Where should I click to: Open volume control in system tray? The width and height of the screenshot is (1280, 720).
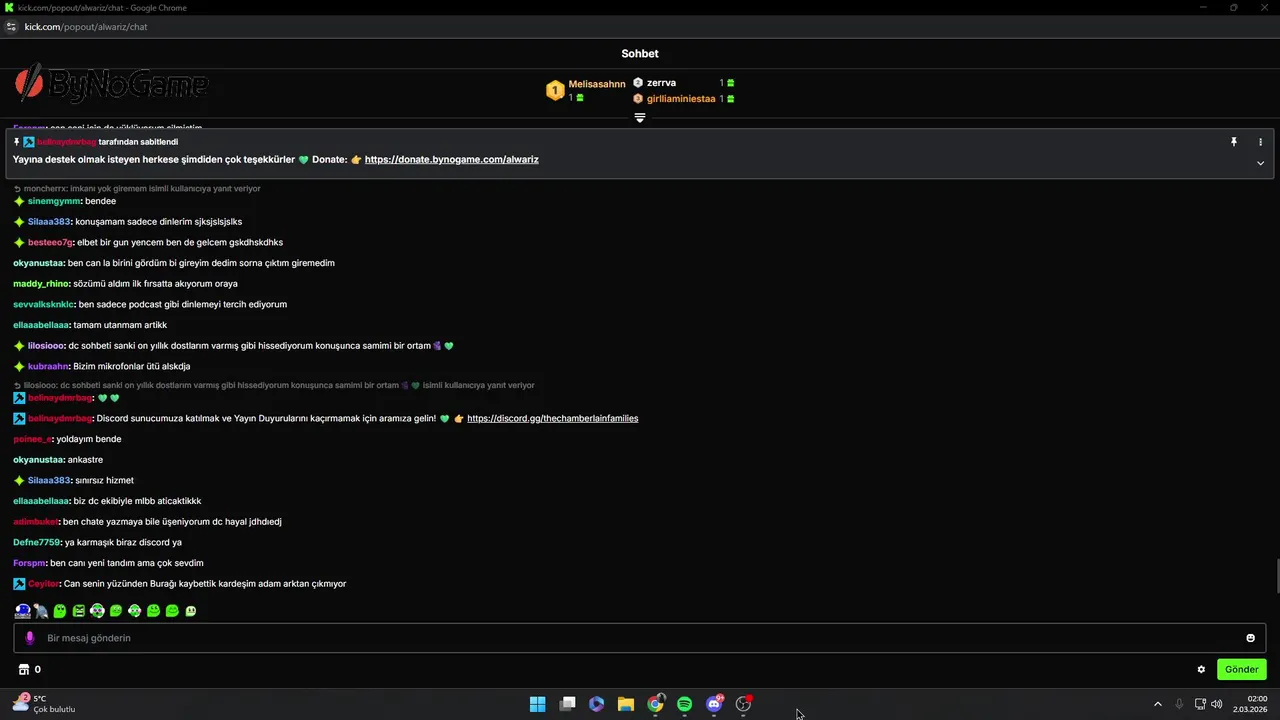coord(1217,704)
